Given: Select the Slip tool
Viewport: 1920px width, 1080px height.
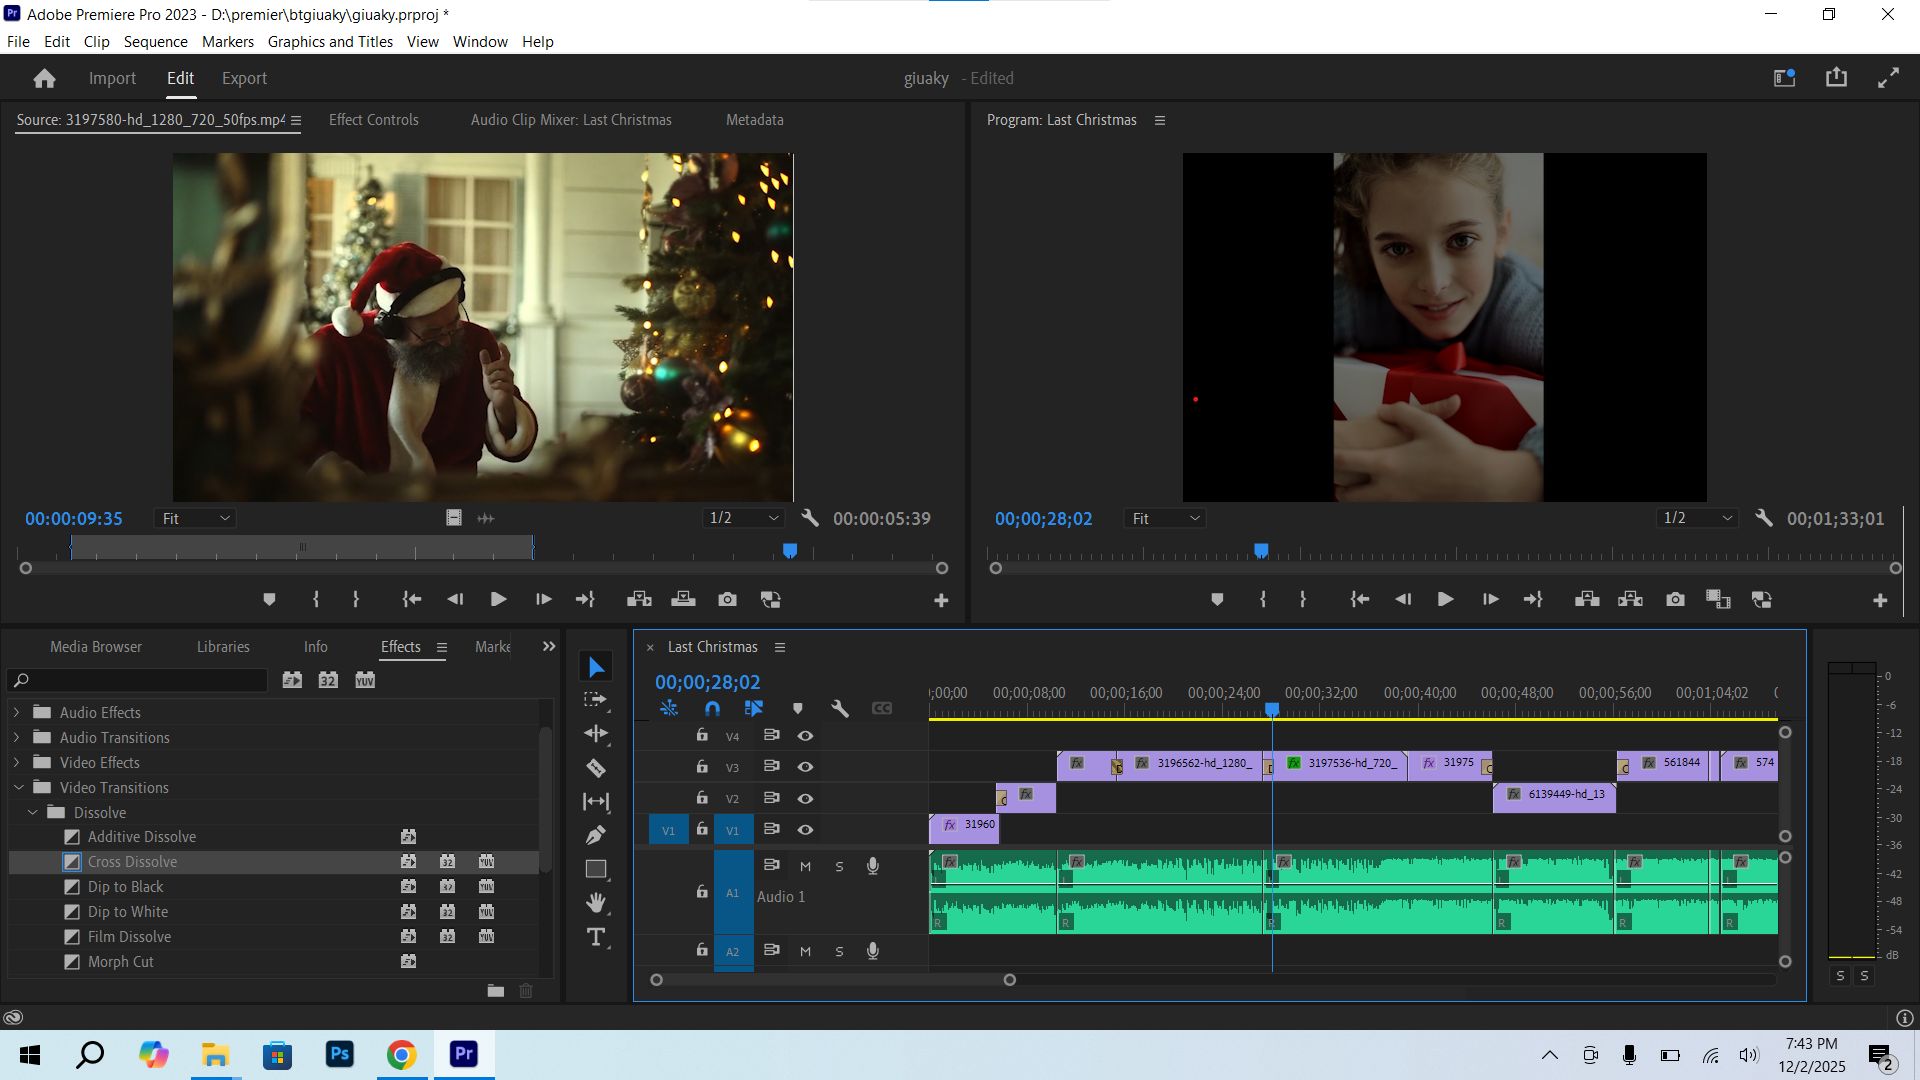Looking at the screenshot, I should point(596,801).
